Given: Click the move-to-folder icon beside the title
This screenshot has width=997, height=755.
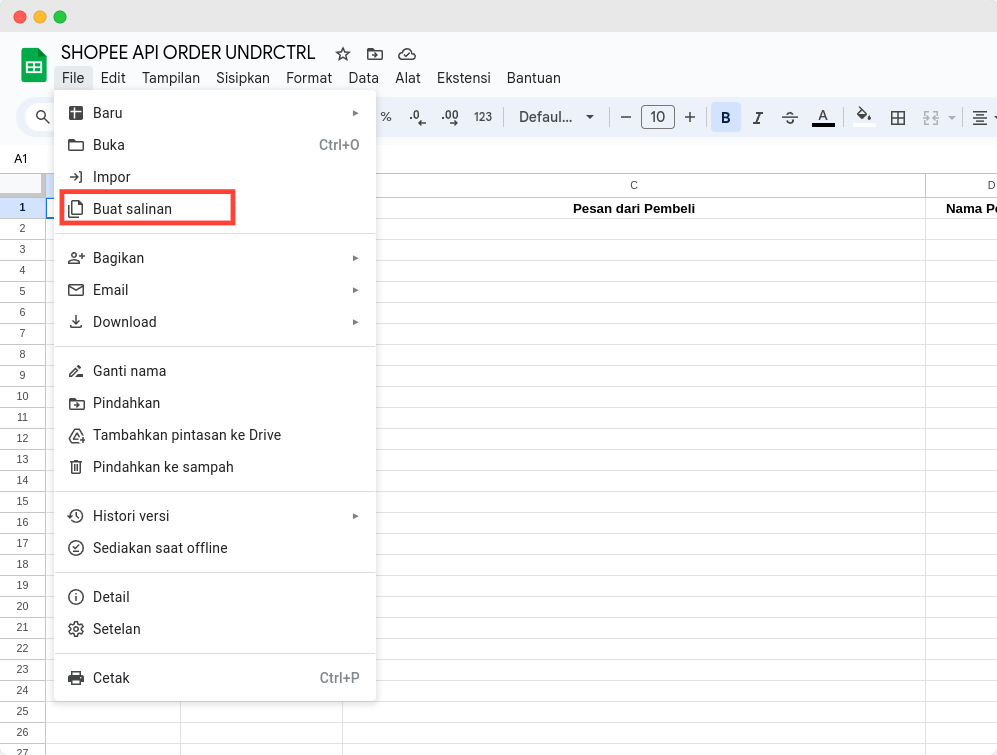Looking at the screenshot, I should [x=375, y=54].
